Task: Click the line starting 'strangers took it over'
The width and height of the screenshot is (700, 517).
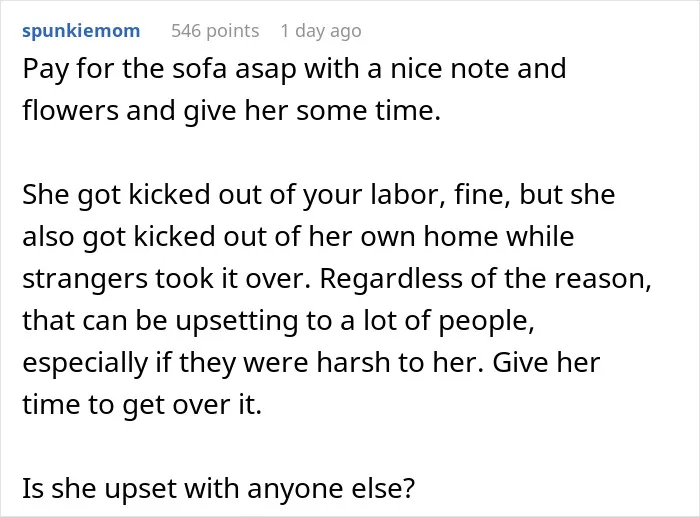Action: 337,279
